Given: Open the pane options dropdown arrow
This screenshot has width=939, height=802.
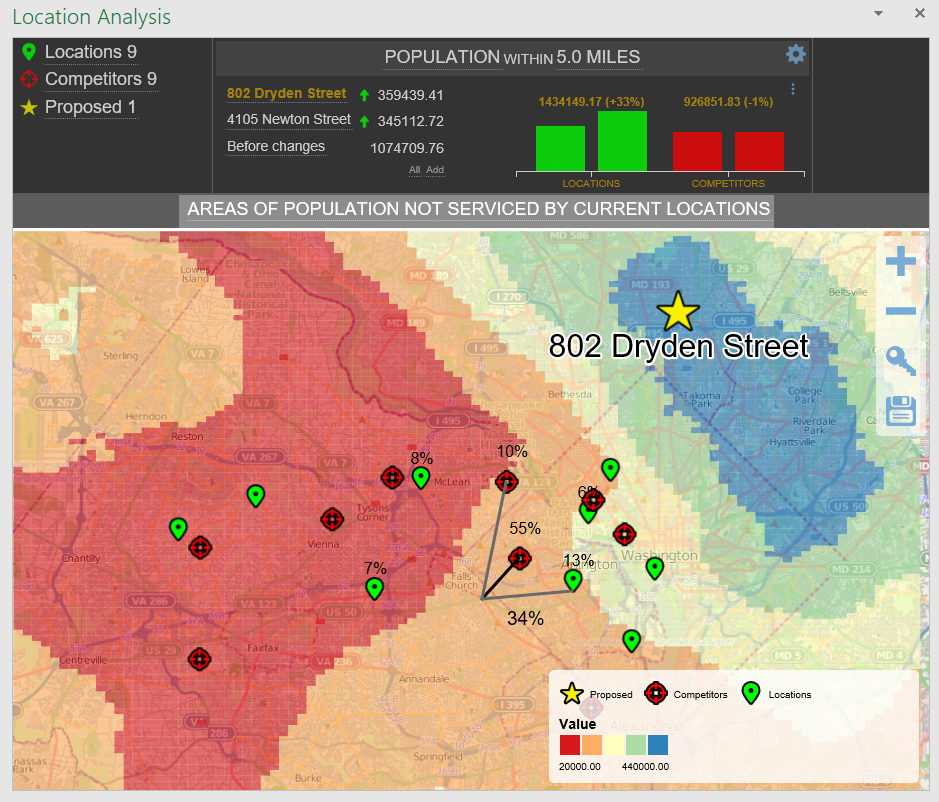Looking at the screenshot, I should tap(878, 13).
